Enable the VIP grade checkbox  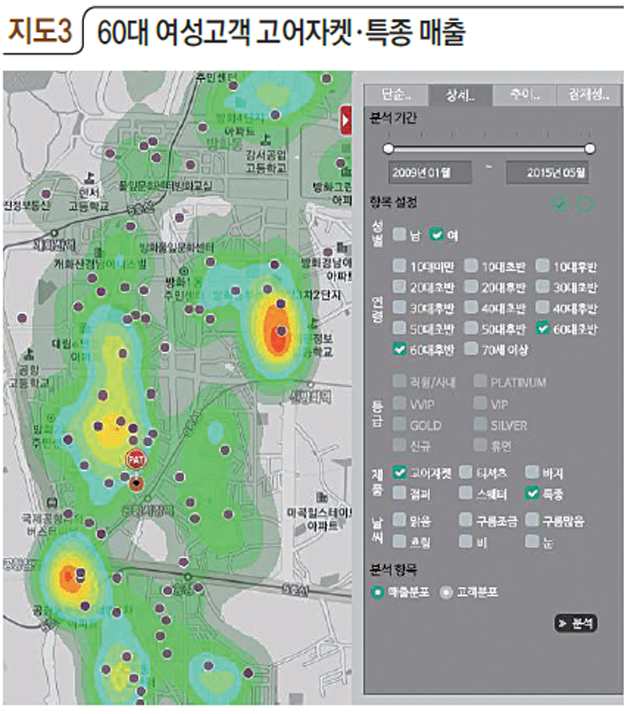click(x=480, y=403)
